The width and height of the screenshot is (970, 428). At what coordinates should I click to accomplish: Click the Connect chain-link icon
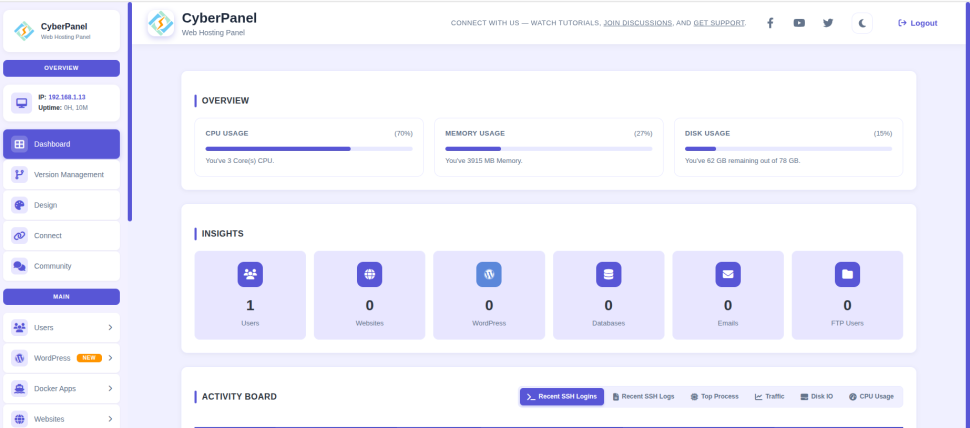pyautogui.click(x=19, y=236)
